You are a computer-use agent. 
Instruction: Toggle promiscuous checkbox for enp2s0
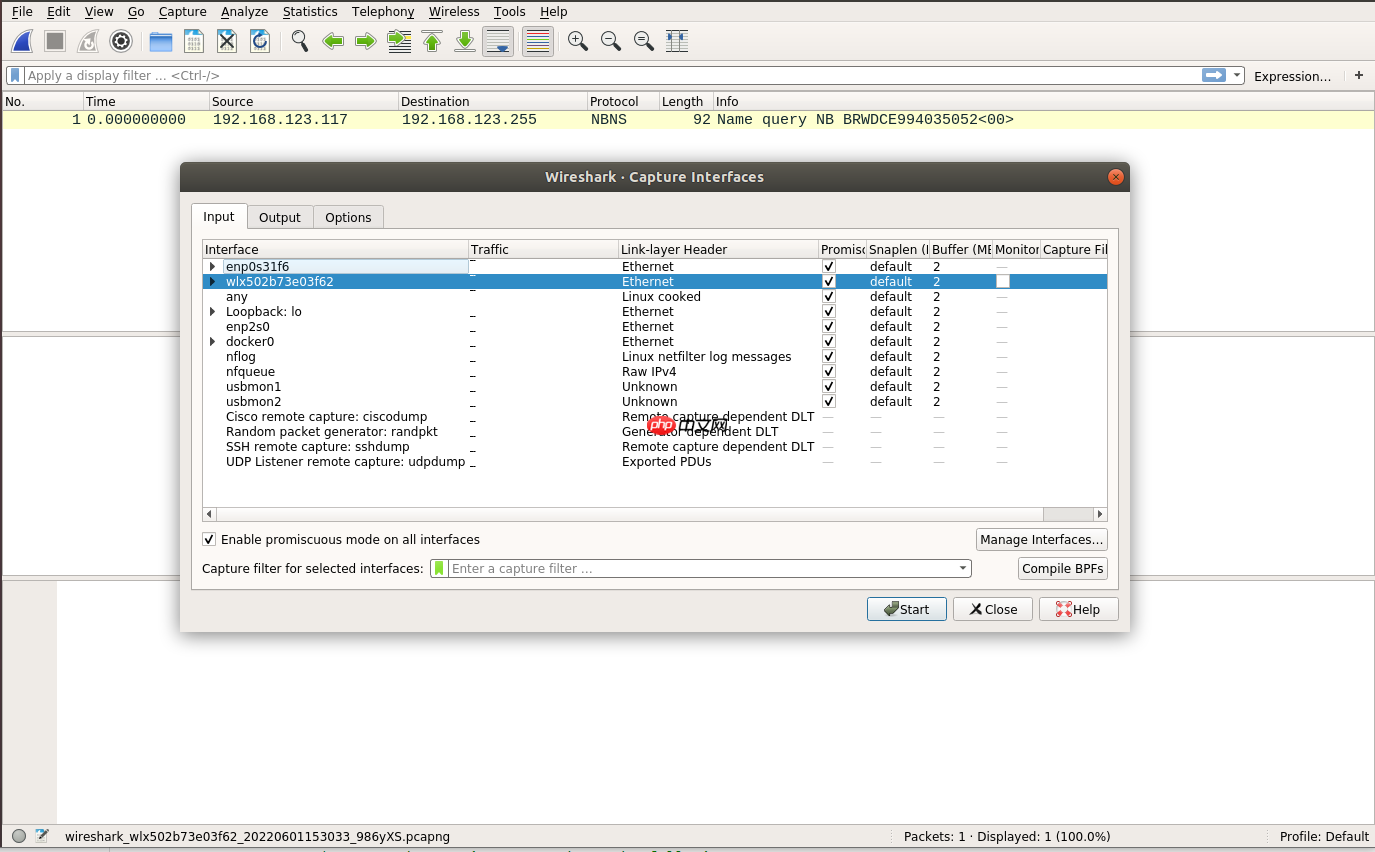828,327
